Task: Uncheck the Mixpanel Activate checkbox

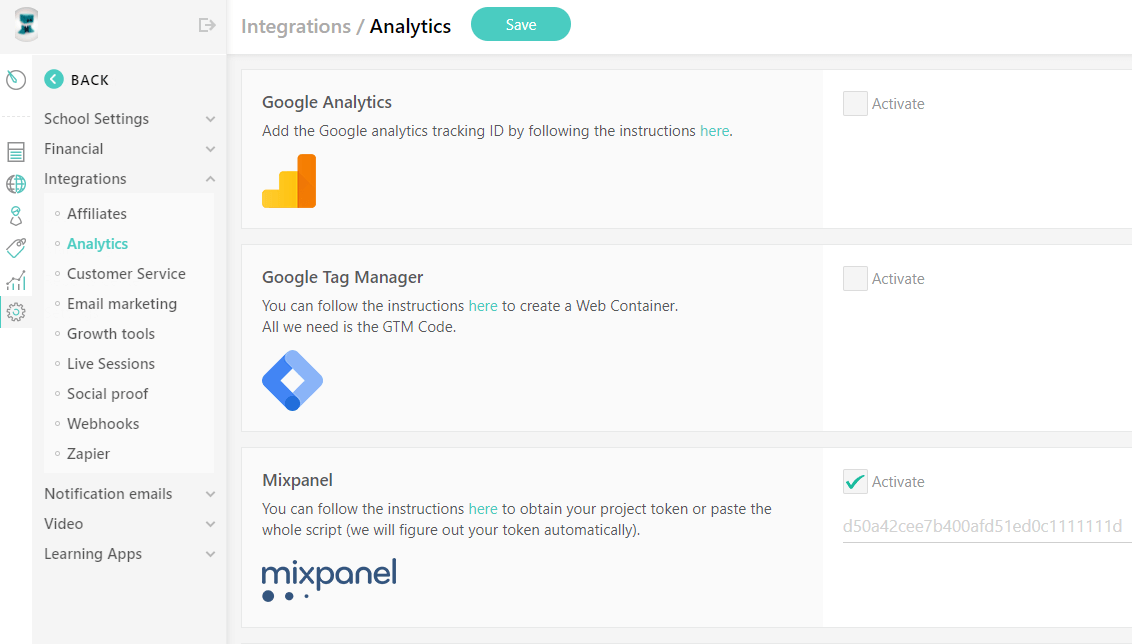Action: [x=855, y=482]
